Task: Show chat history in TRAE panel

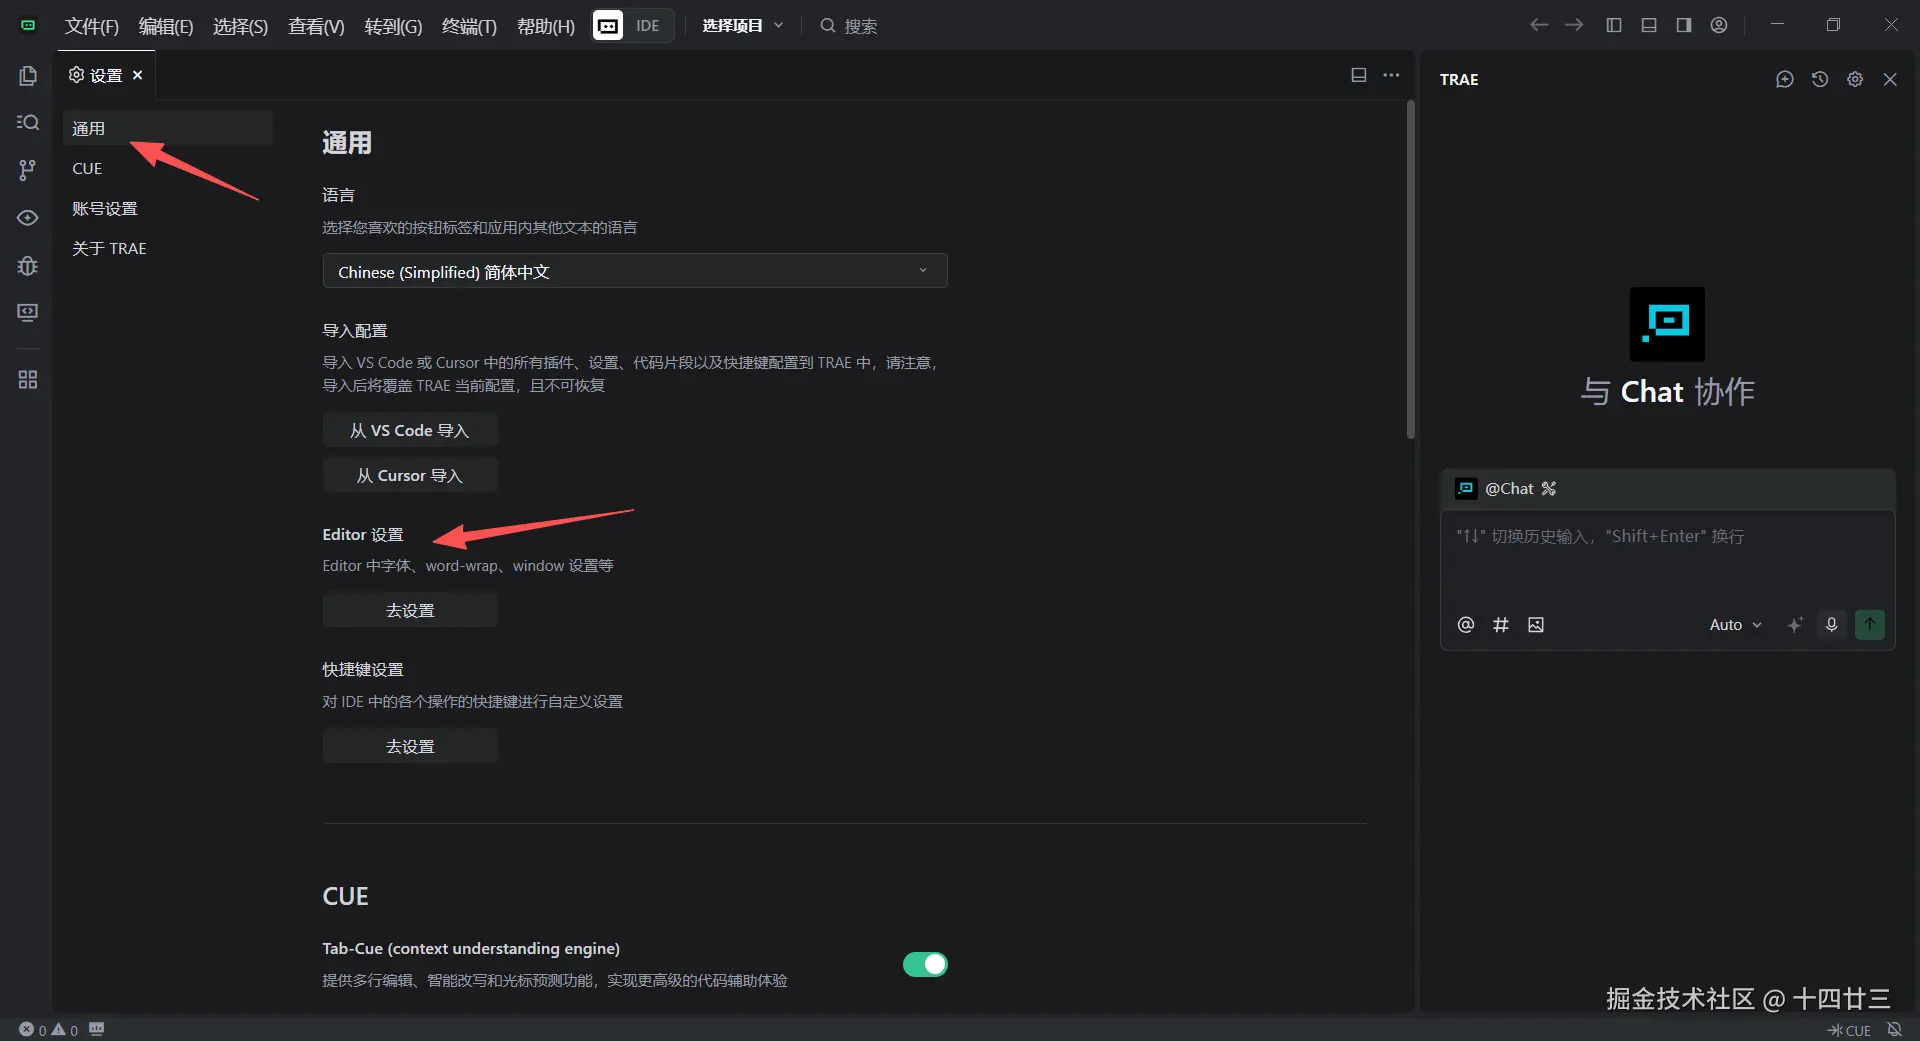Action: click(1820, 79)
